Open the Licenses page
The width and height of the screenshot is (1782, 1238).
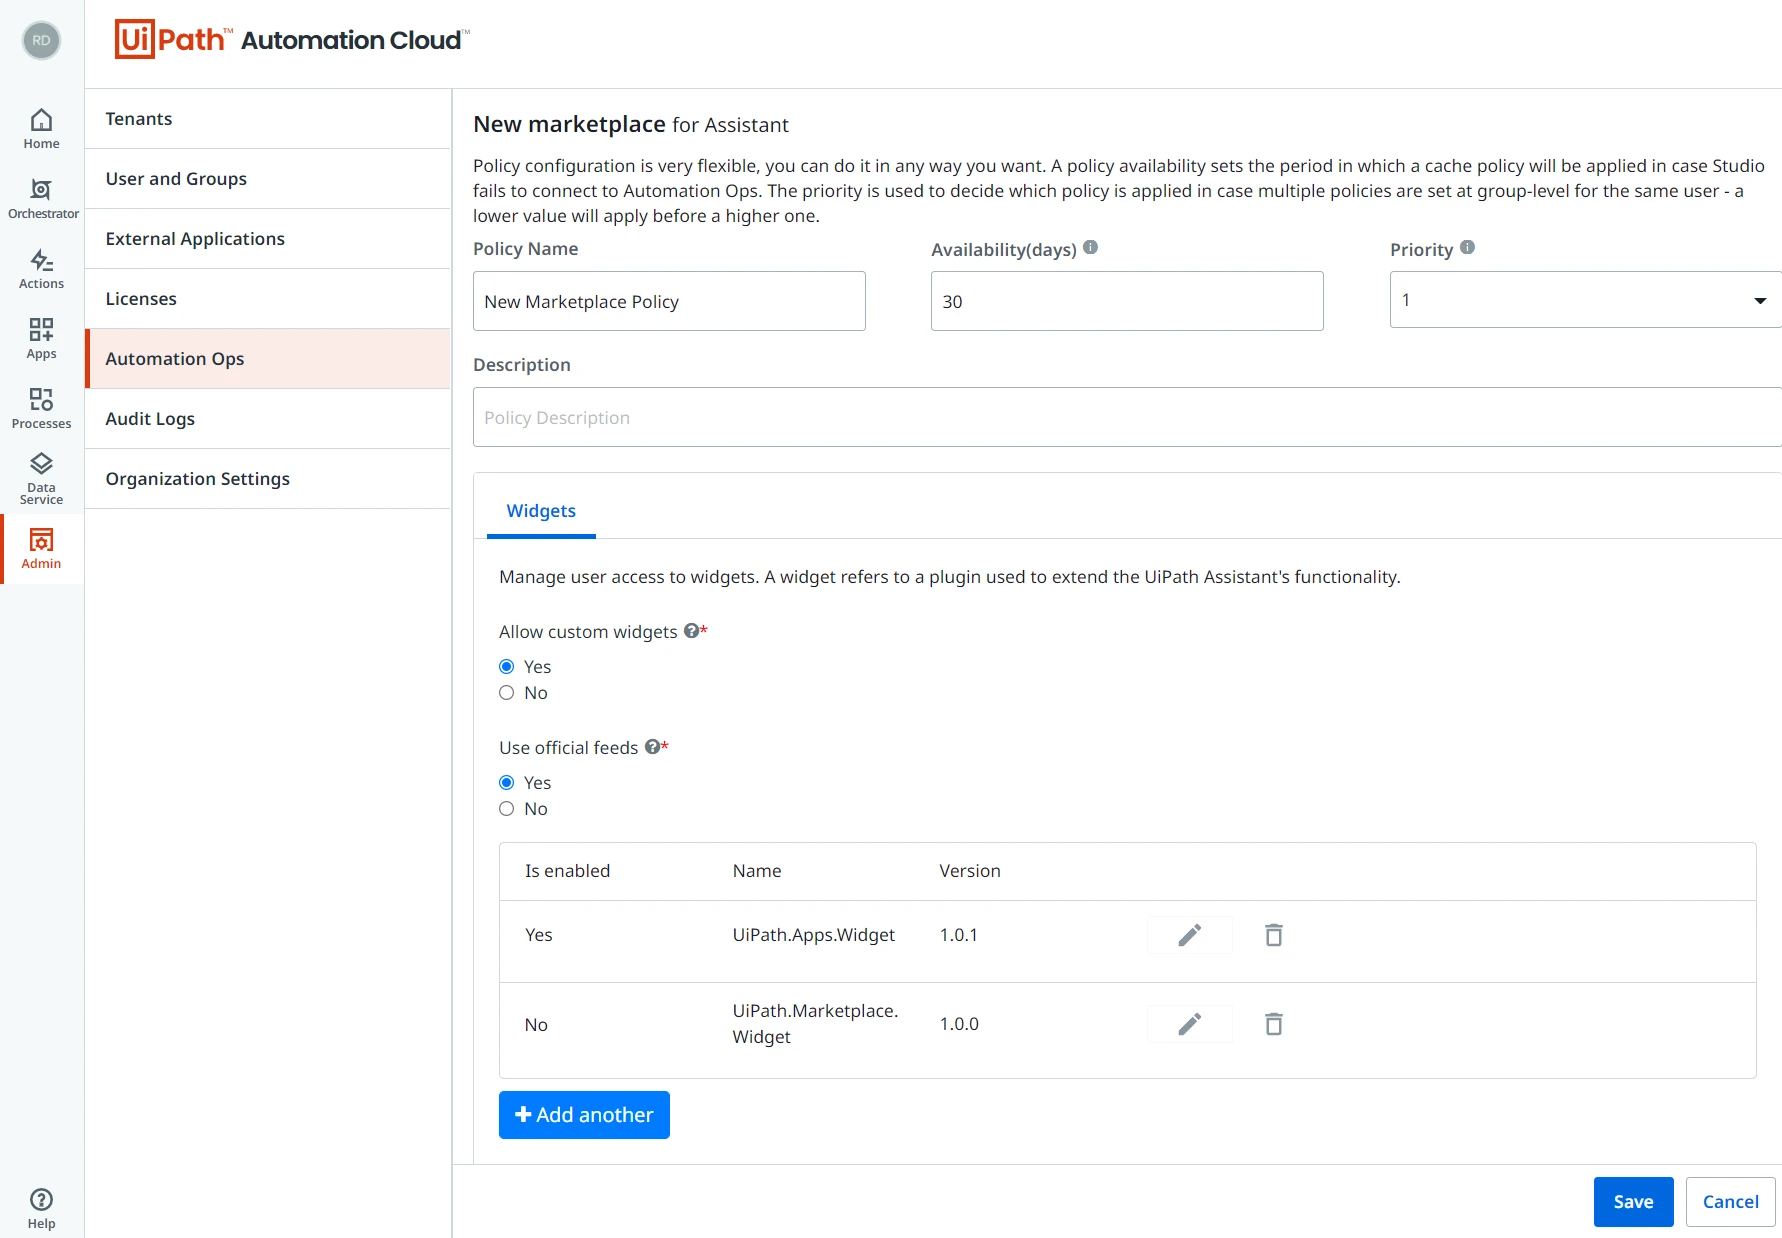[268, 299]
